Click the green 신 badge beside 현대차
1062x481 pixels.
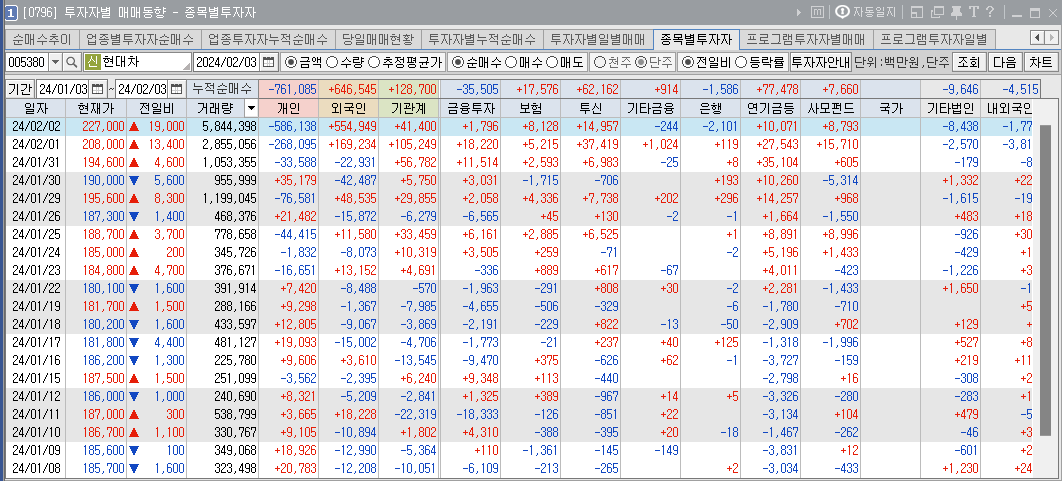pos(92,62)
